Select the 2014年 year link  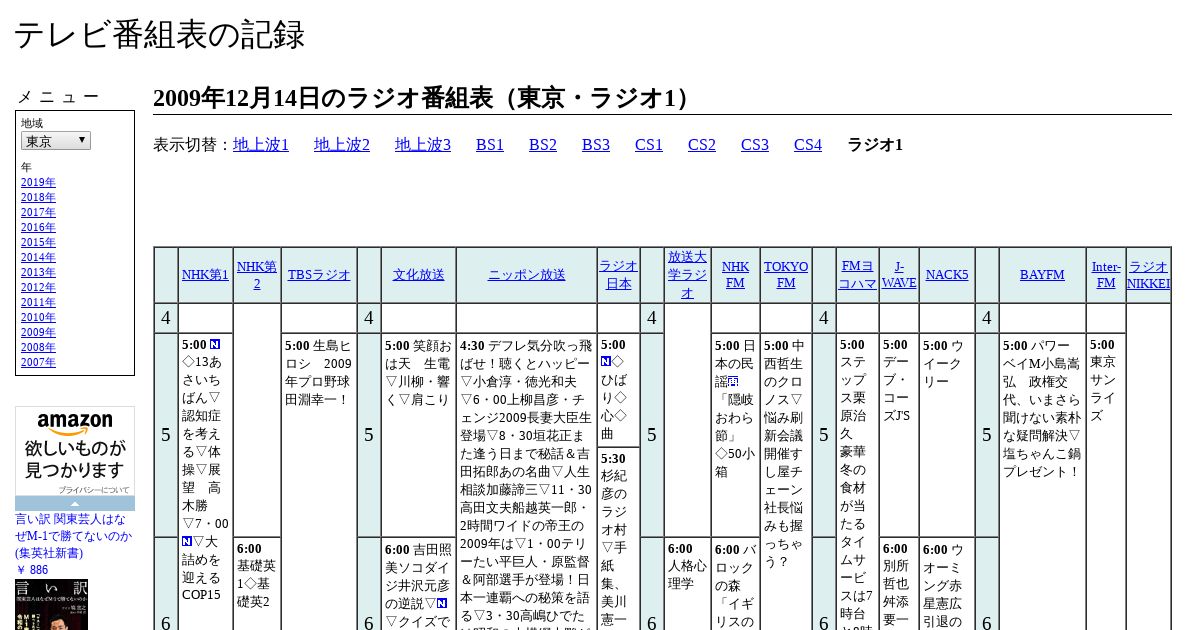[38, 257]
